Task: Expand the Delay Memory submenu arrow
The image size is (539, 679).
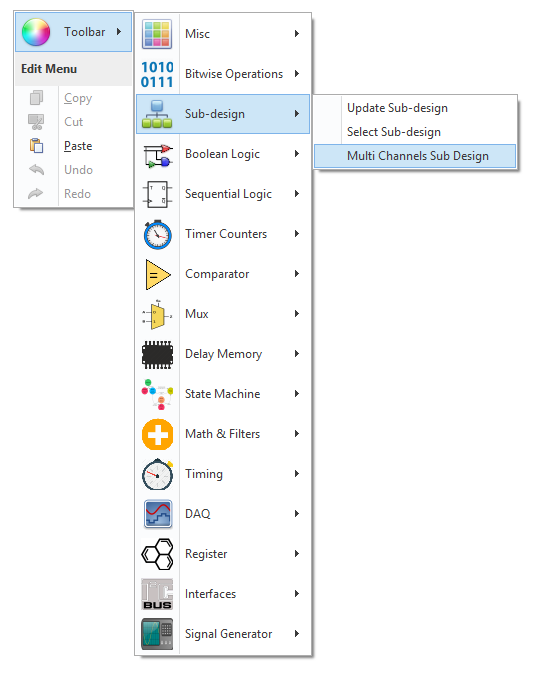Action: pos(297,354)
